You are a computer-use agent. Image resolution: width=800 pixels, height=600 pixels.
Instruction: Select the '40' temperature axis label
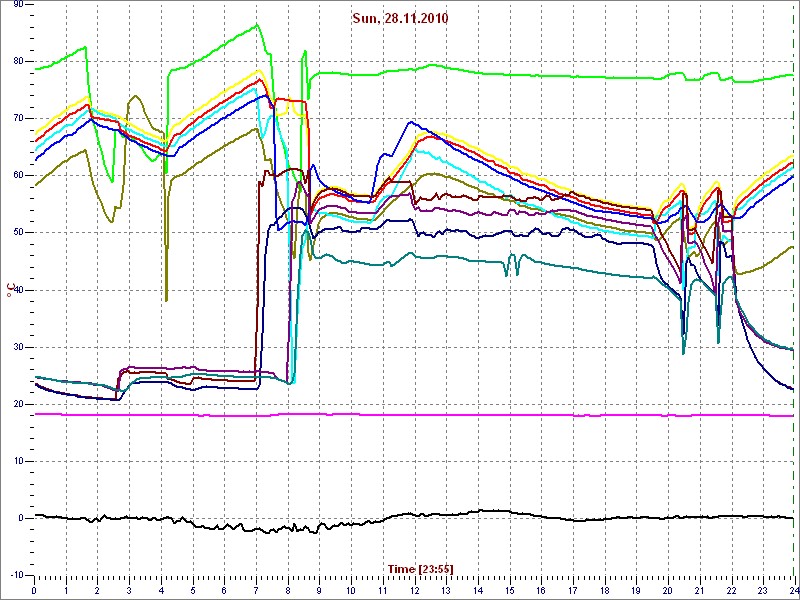coord(17,290)
